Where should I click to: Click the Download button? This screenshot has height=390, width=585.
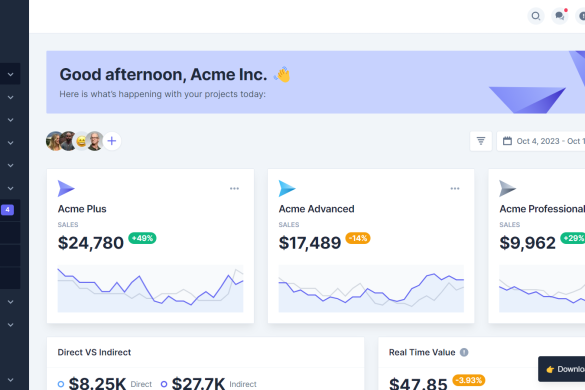(x=562, y=369)
